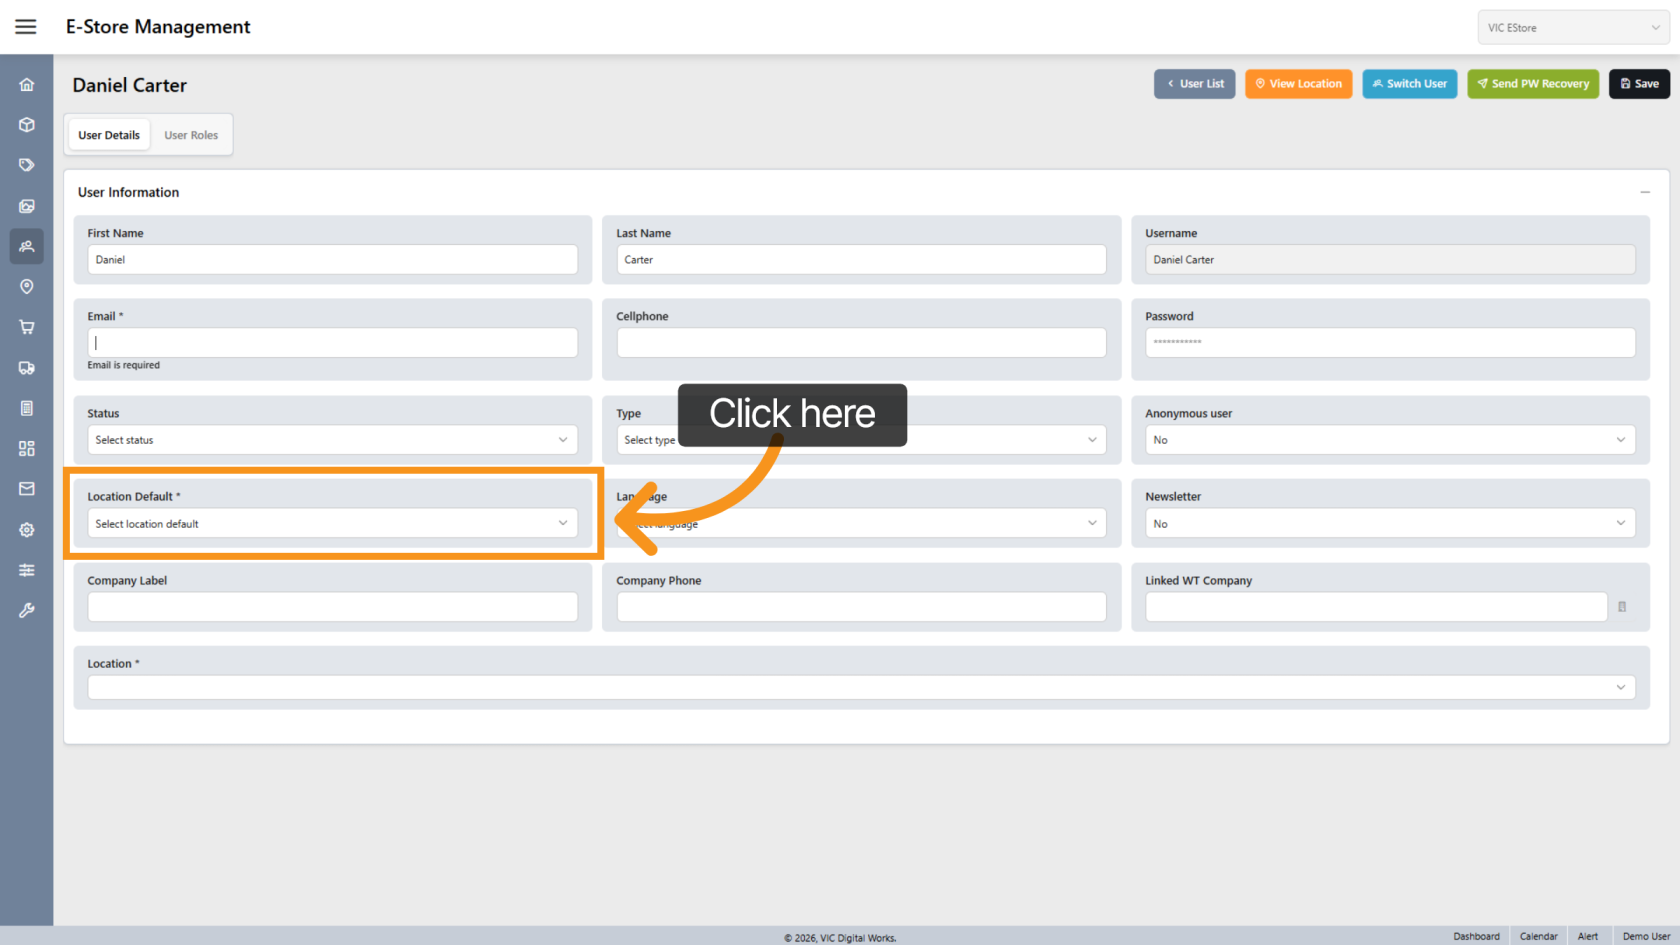Image resolution: width=1680 pixels, height=945 pixels.
Task: Collapse the User Information section
Action: point(1645,192)
